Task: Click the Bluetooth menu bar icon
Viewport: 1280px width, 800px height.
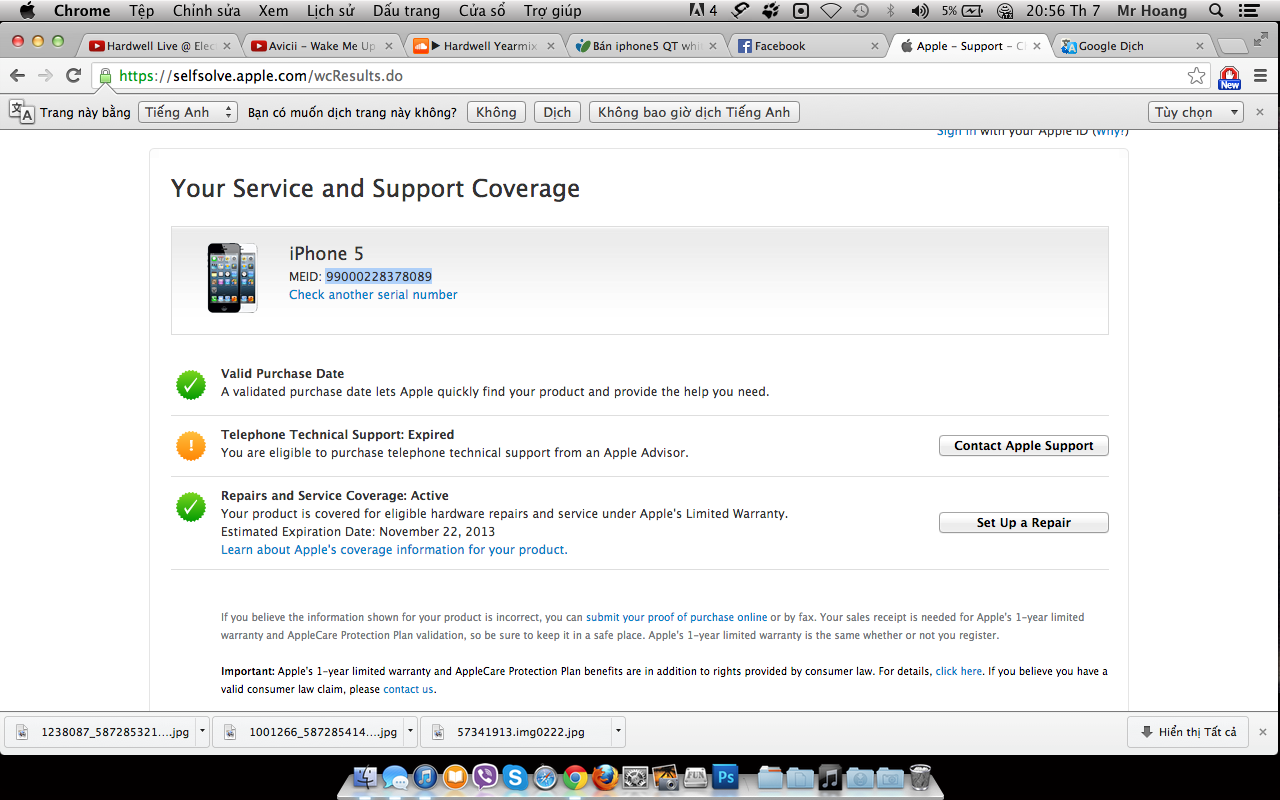Action: coord(890,11)
